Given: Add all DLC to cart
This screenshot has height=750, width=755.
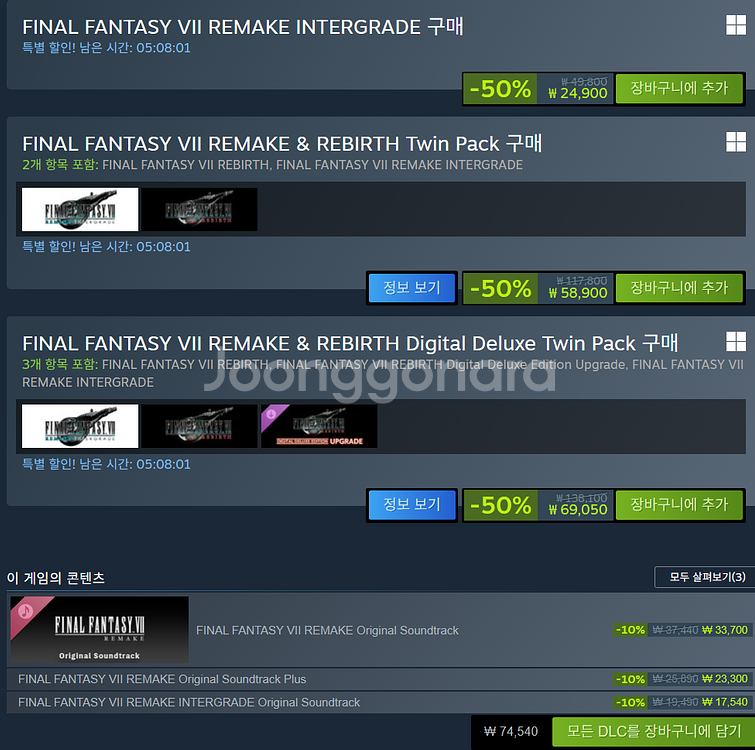Looking at the screenshot, I should pos(653,731).
